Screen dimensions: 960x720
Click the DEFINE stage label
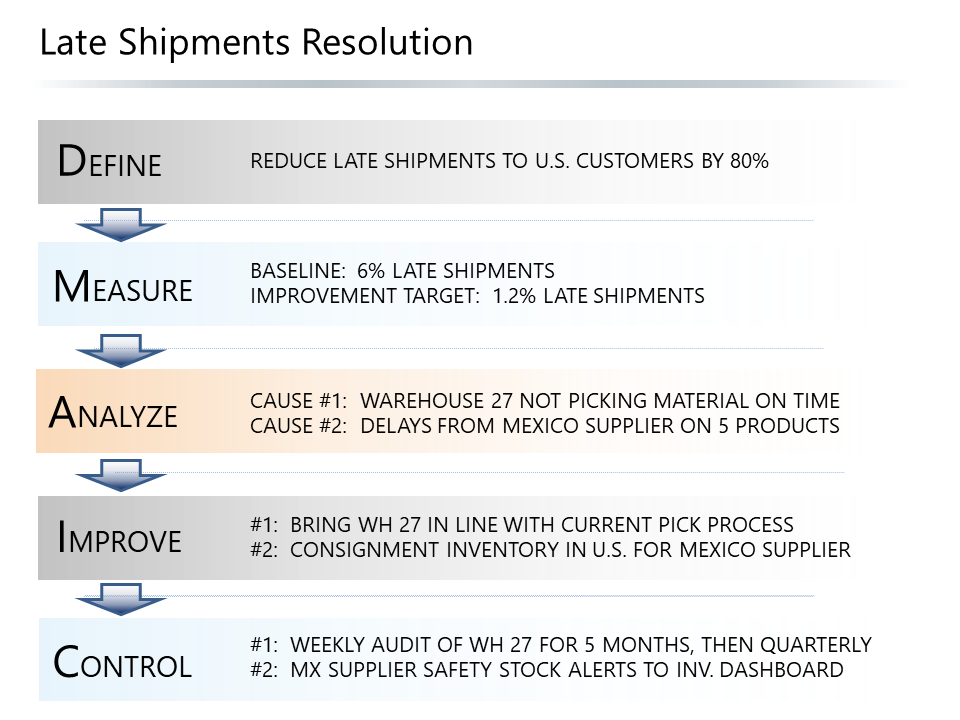(110, 162)
